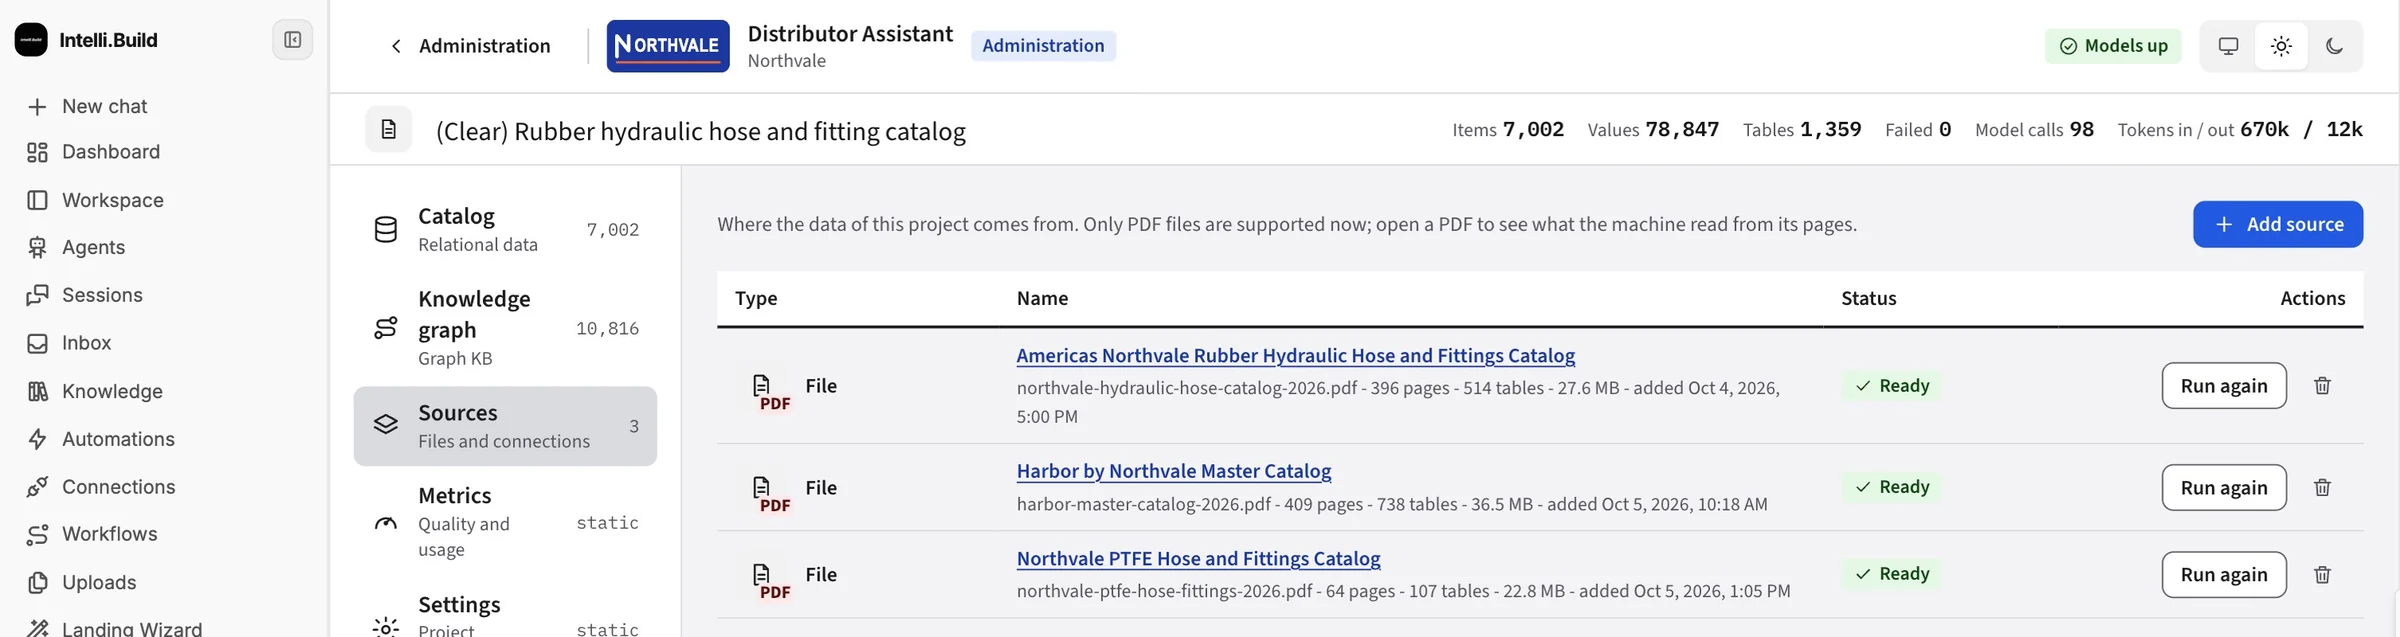
Task: Click the Settings gear icon
Action: pyautogui.click(x=386, y=627)
